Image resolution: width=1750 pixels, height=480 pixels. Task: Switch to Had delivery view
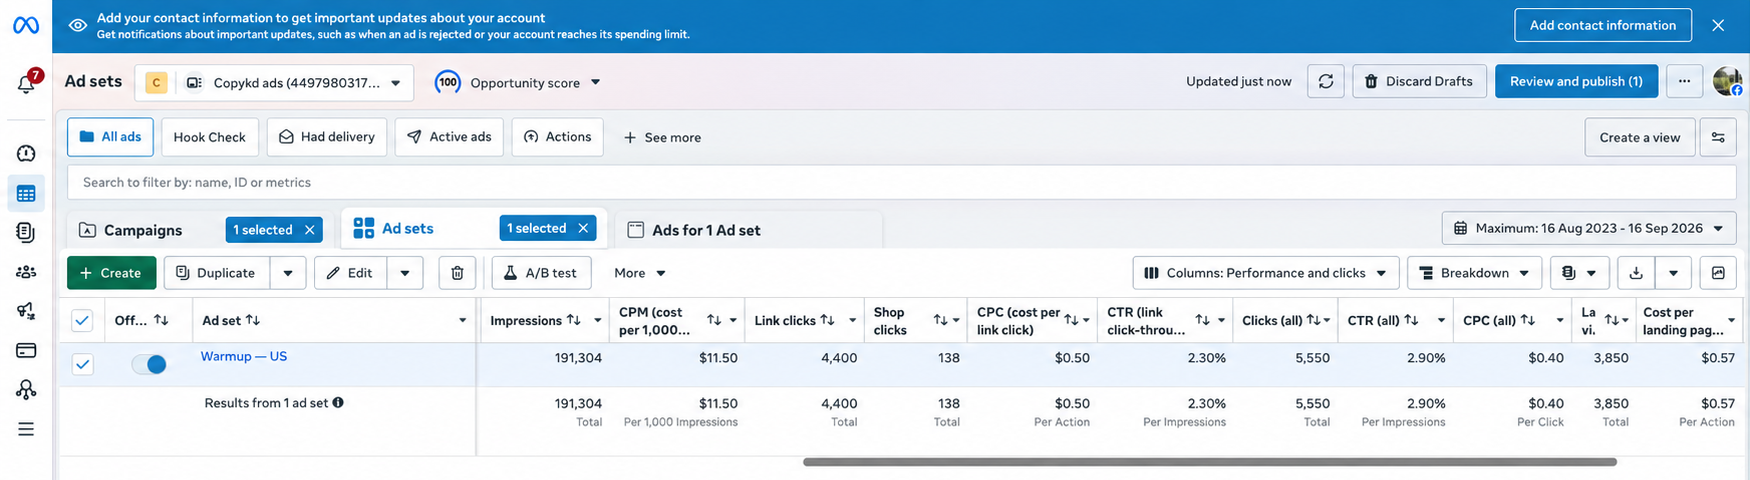(326, 137)
